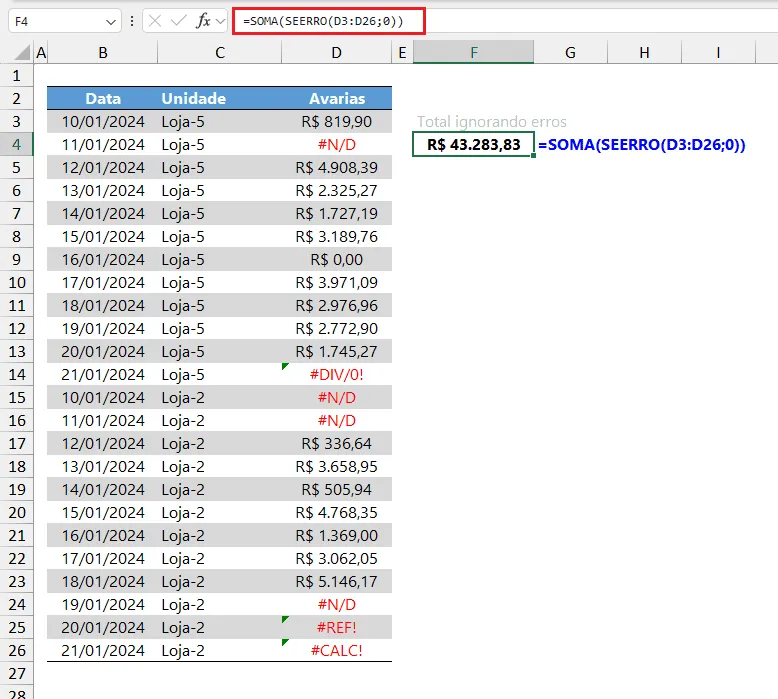The image size is (778, 699).
Task: Select Loja-5 cell in row 9
Action: [x=220, y=259]
